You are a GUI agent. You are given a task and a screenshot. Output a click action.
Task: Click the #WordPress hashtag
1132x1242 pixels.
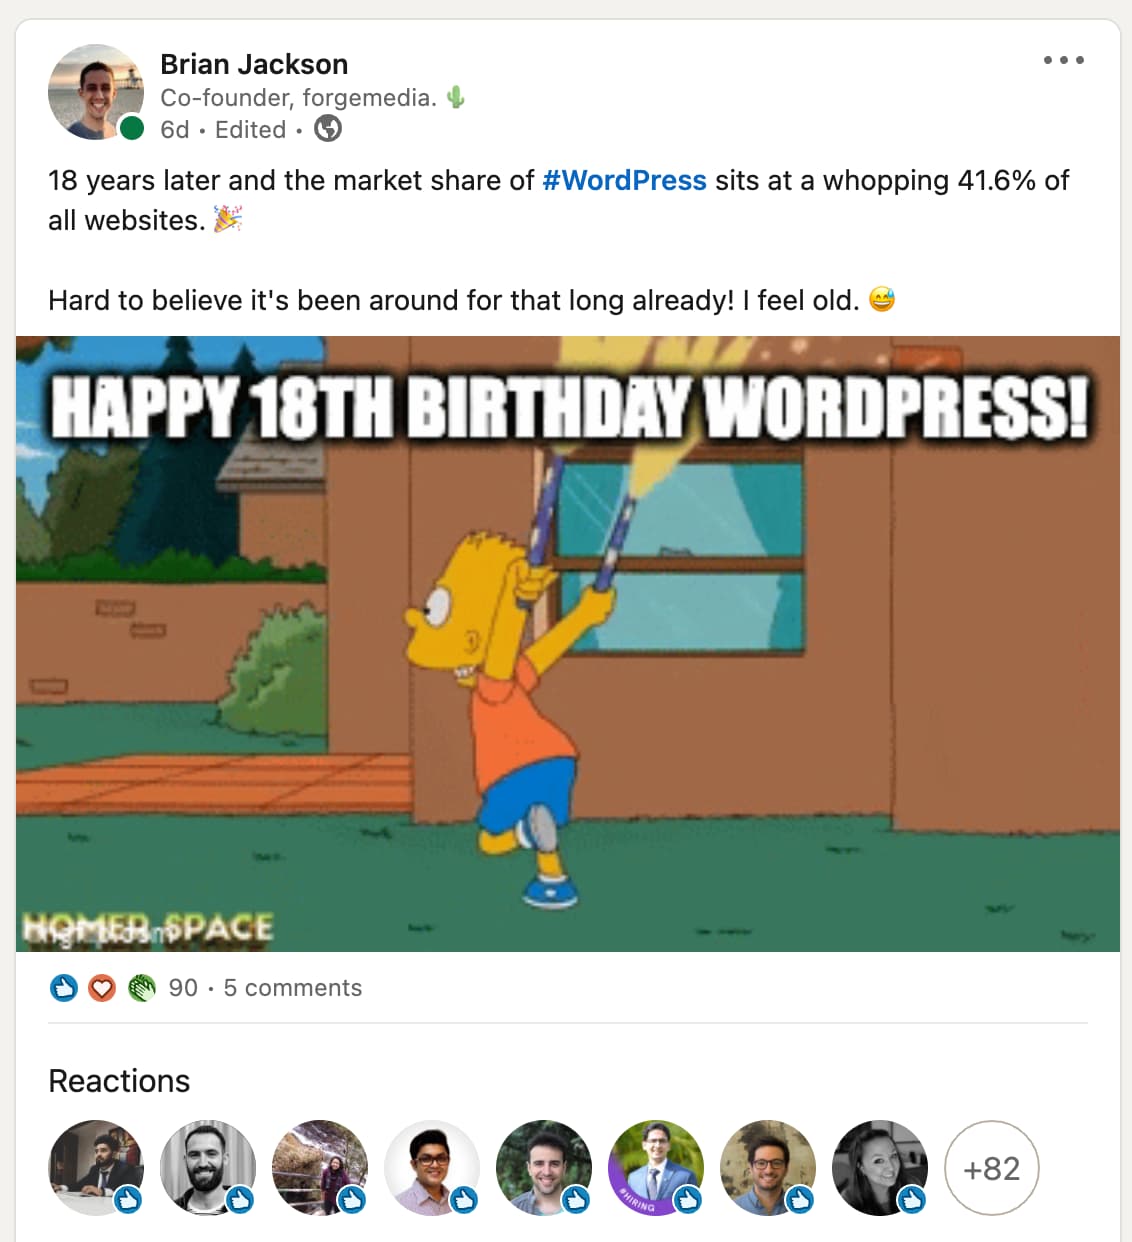pos(624,180)
